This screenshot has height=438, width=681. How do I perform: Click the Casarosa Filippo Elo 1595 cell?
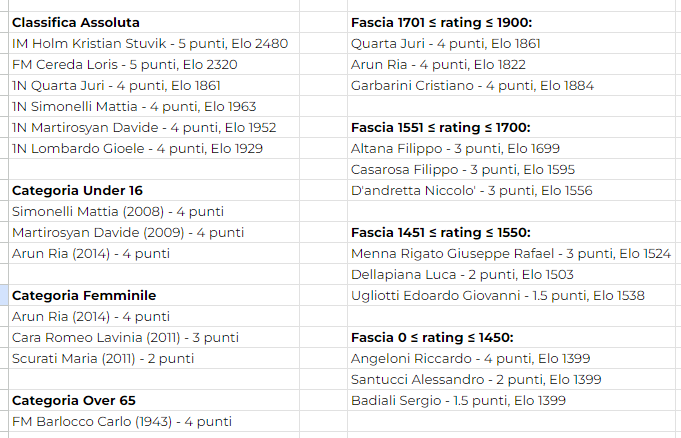point(512,169)
